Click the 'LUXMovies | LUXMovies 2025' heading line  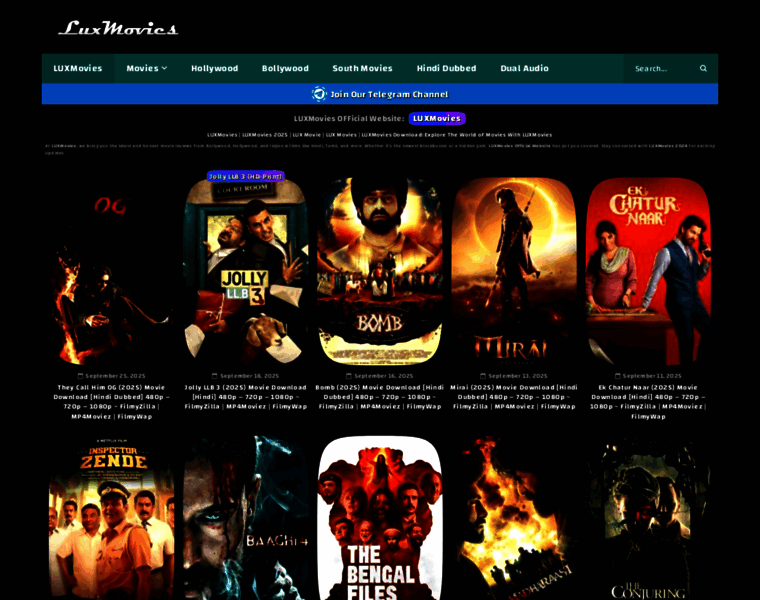[x=380, y=135]
